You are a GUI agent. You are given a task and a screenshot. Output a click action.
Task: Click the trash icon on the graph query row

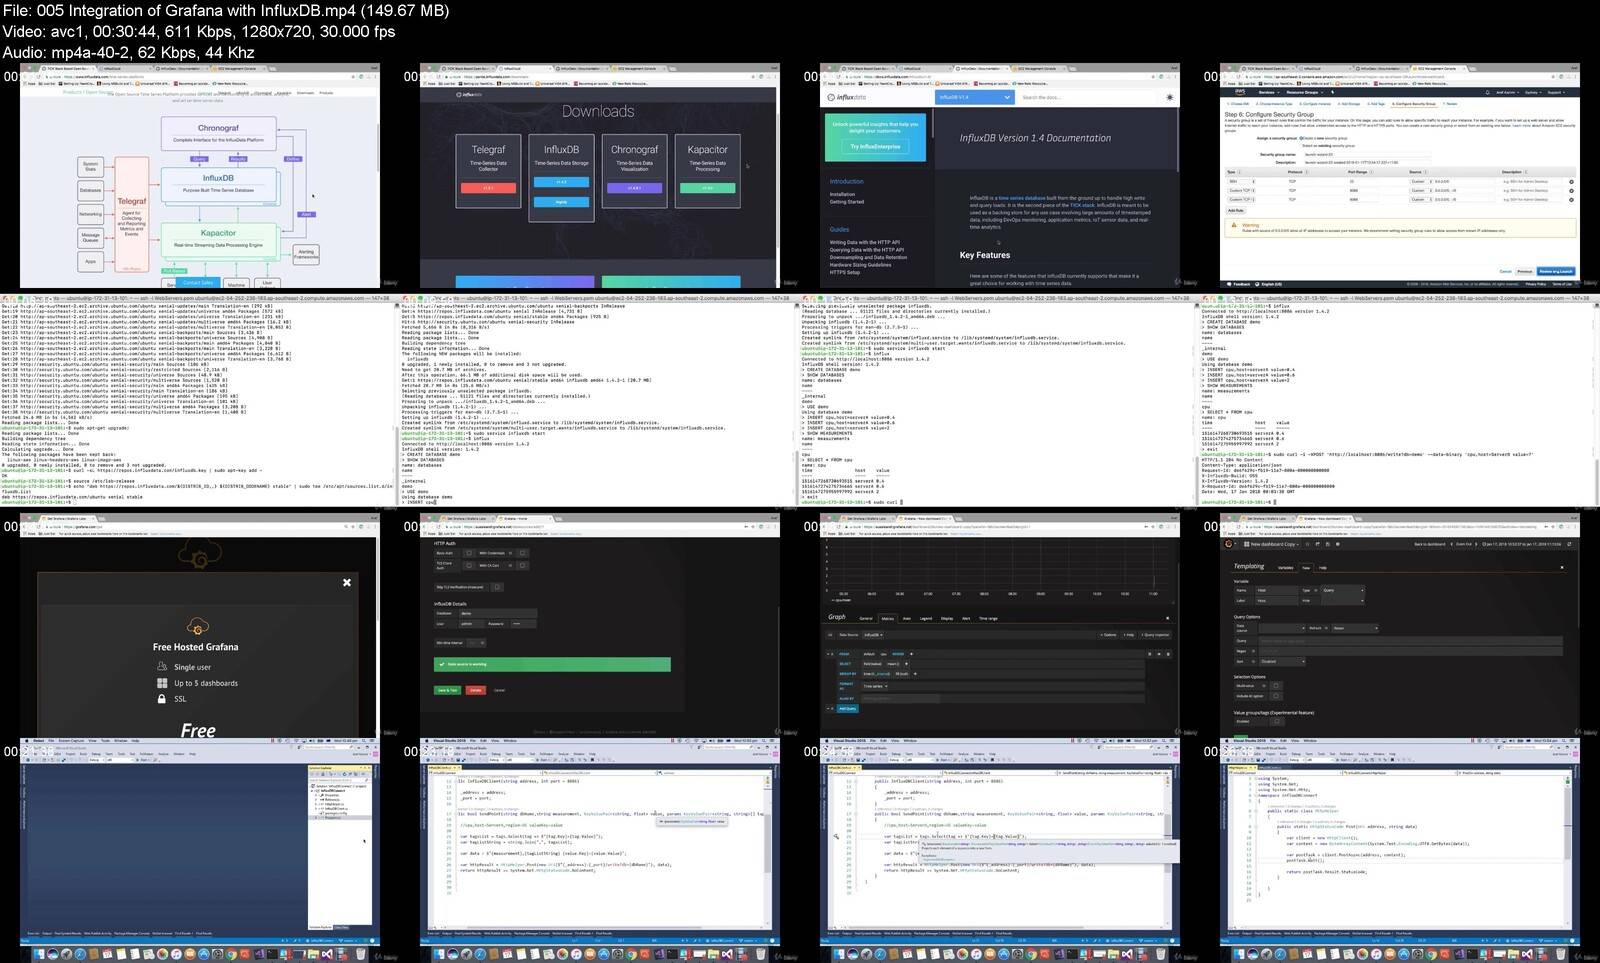1168,654
